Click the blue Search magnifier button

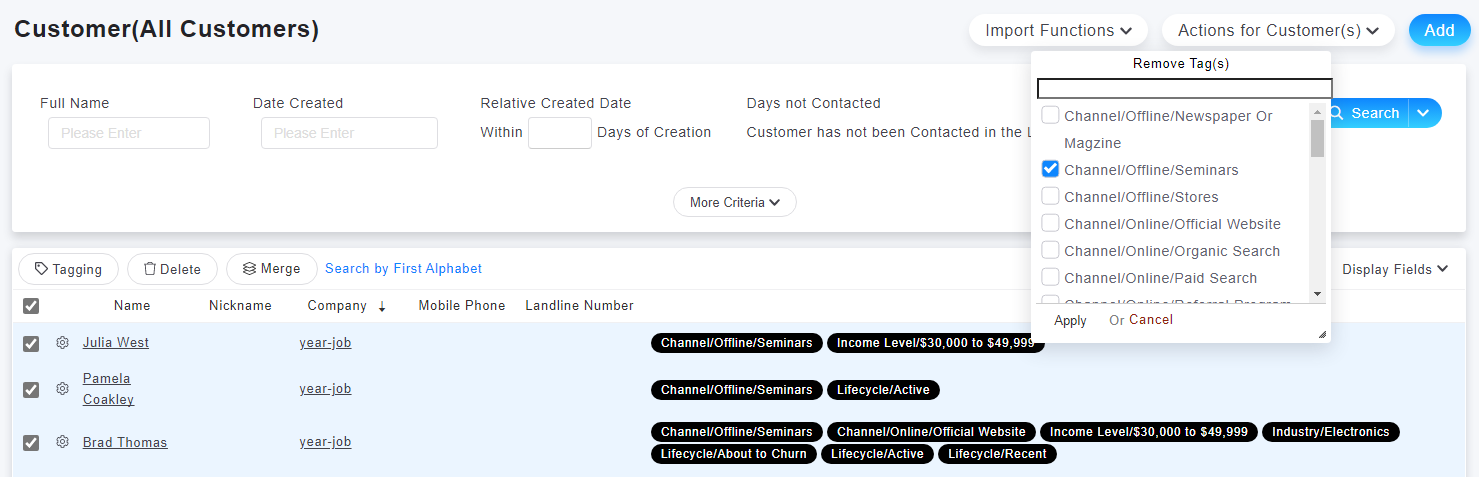click(x=1364, y=113)
